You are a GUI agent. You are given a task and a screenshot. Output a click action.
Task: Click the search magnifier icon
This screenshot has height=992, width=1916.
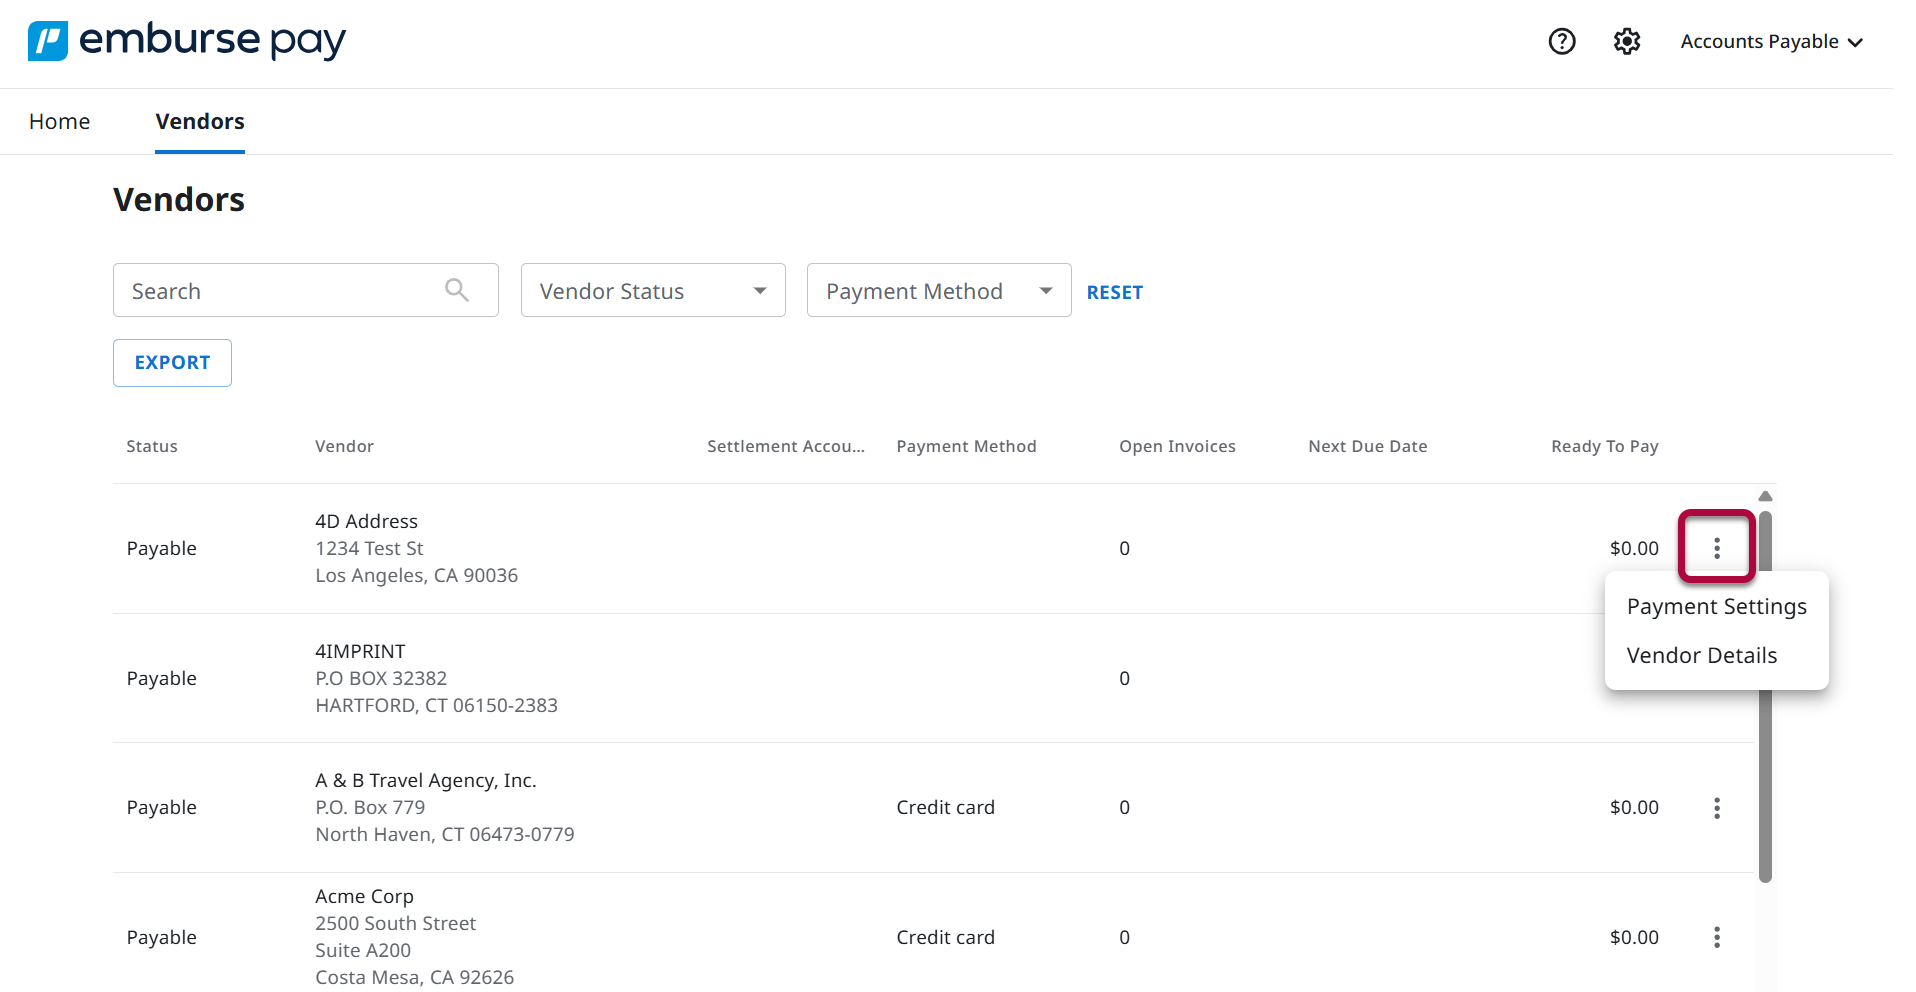click(x=456, y=290)
